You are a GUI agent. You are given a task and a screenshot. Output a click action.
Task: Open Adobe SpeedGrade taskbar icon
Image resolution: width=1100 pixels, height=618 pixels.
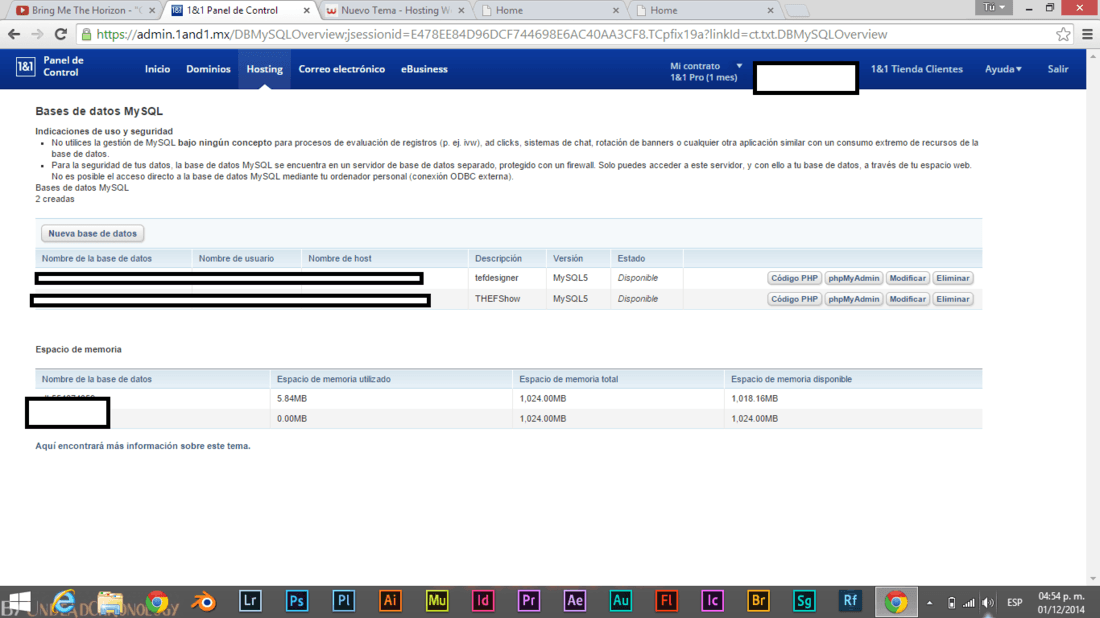(804, 601)
